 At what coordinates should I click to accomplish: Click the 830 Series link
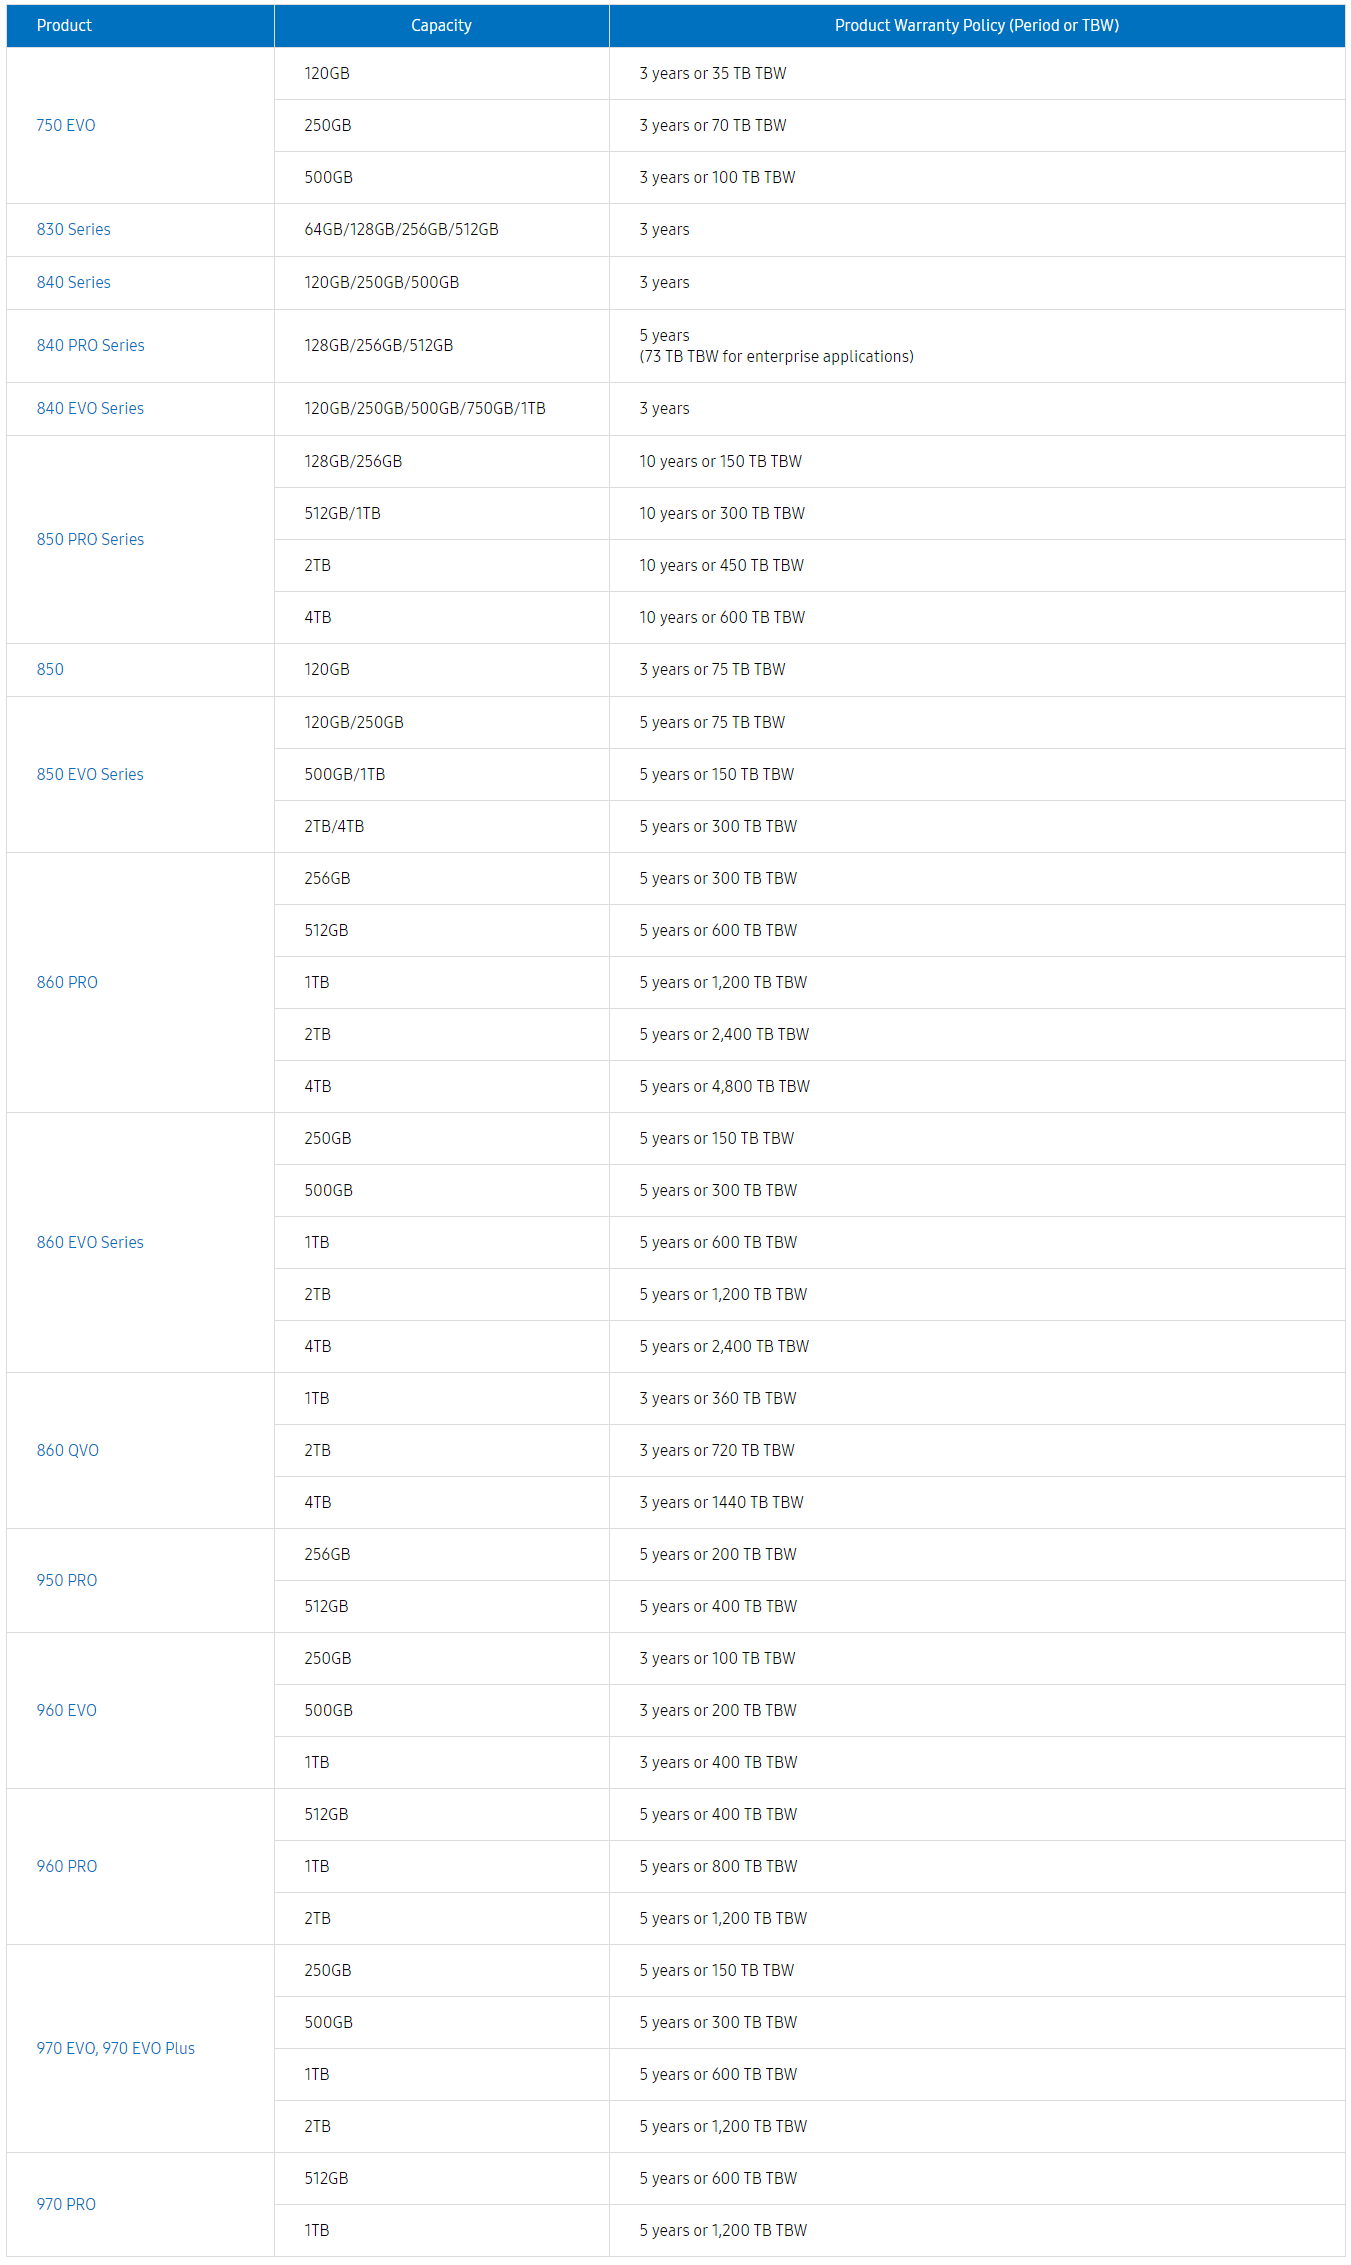[x=73, y=229]
